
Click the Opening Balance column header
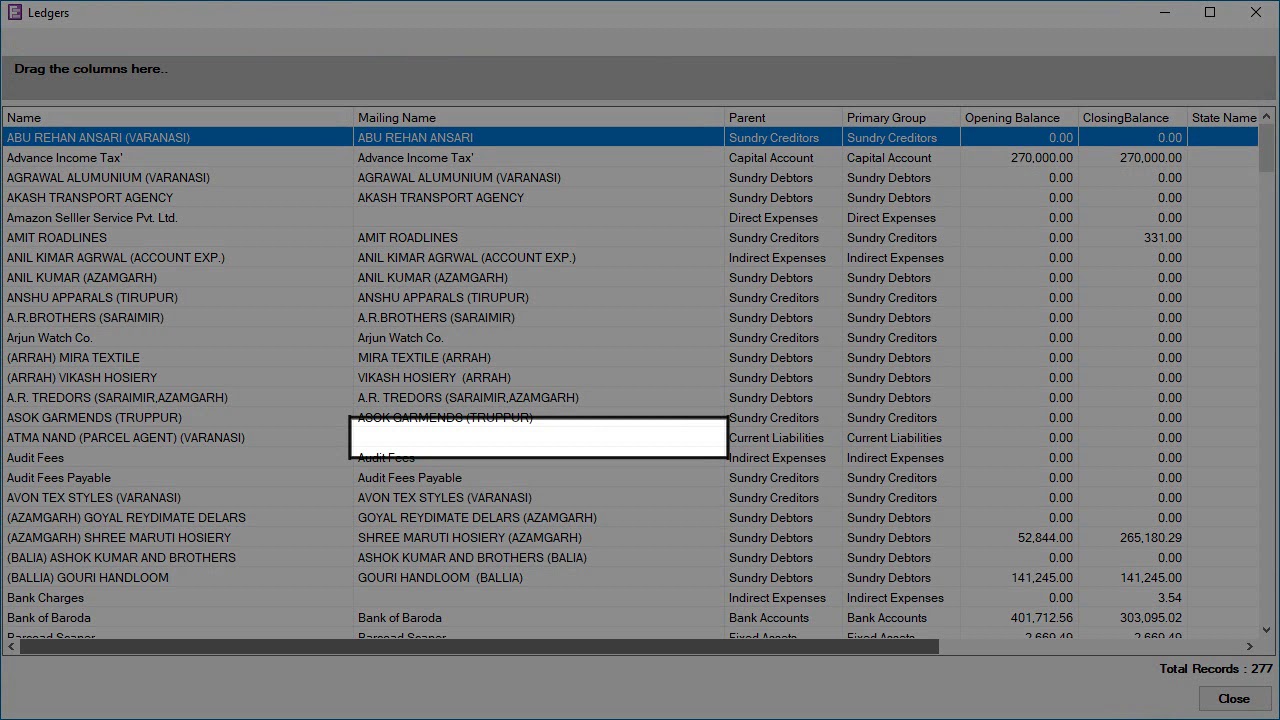[1019, 117]
